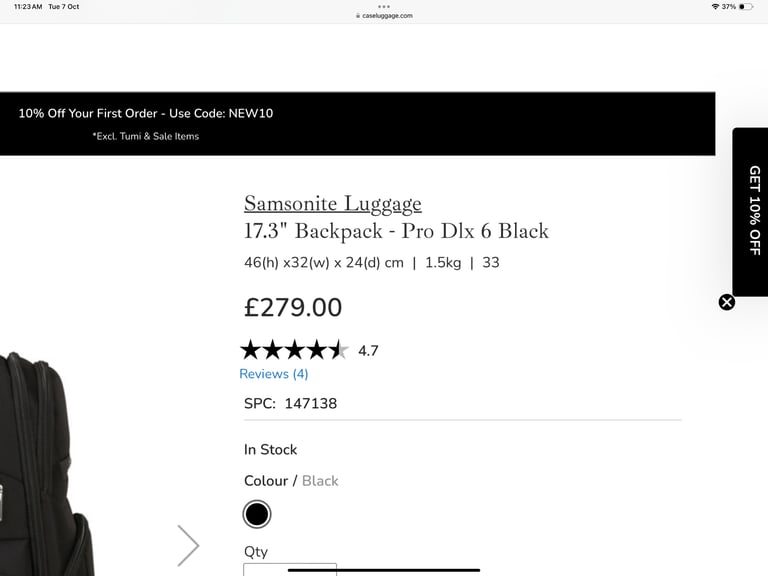The width and height of the screenshot is (768, 576).
Task: Tap the caseluggage.com address text
Action: pos(387,16)
